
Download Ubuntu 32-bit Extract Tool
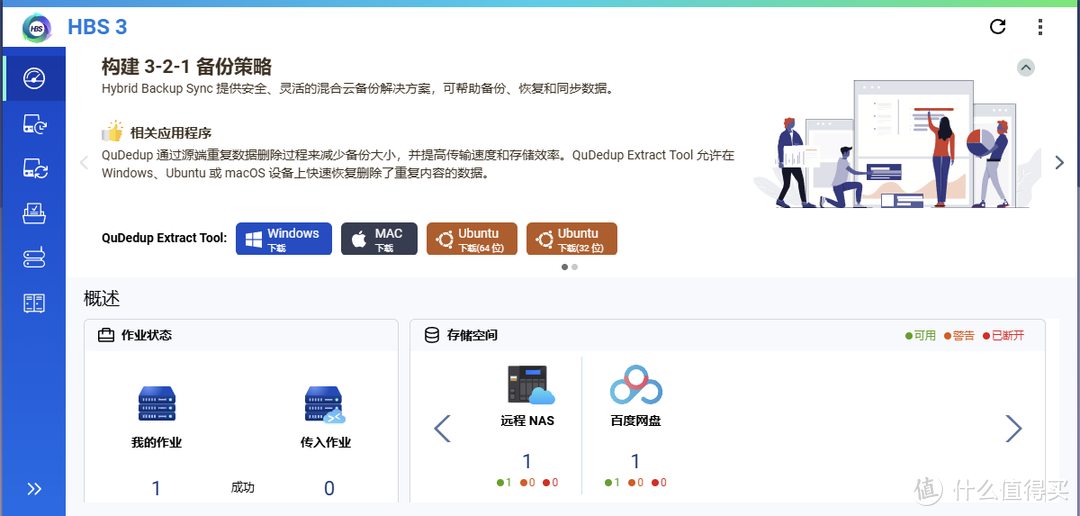click(572, 238)
